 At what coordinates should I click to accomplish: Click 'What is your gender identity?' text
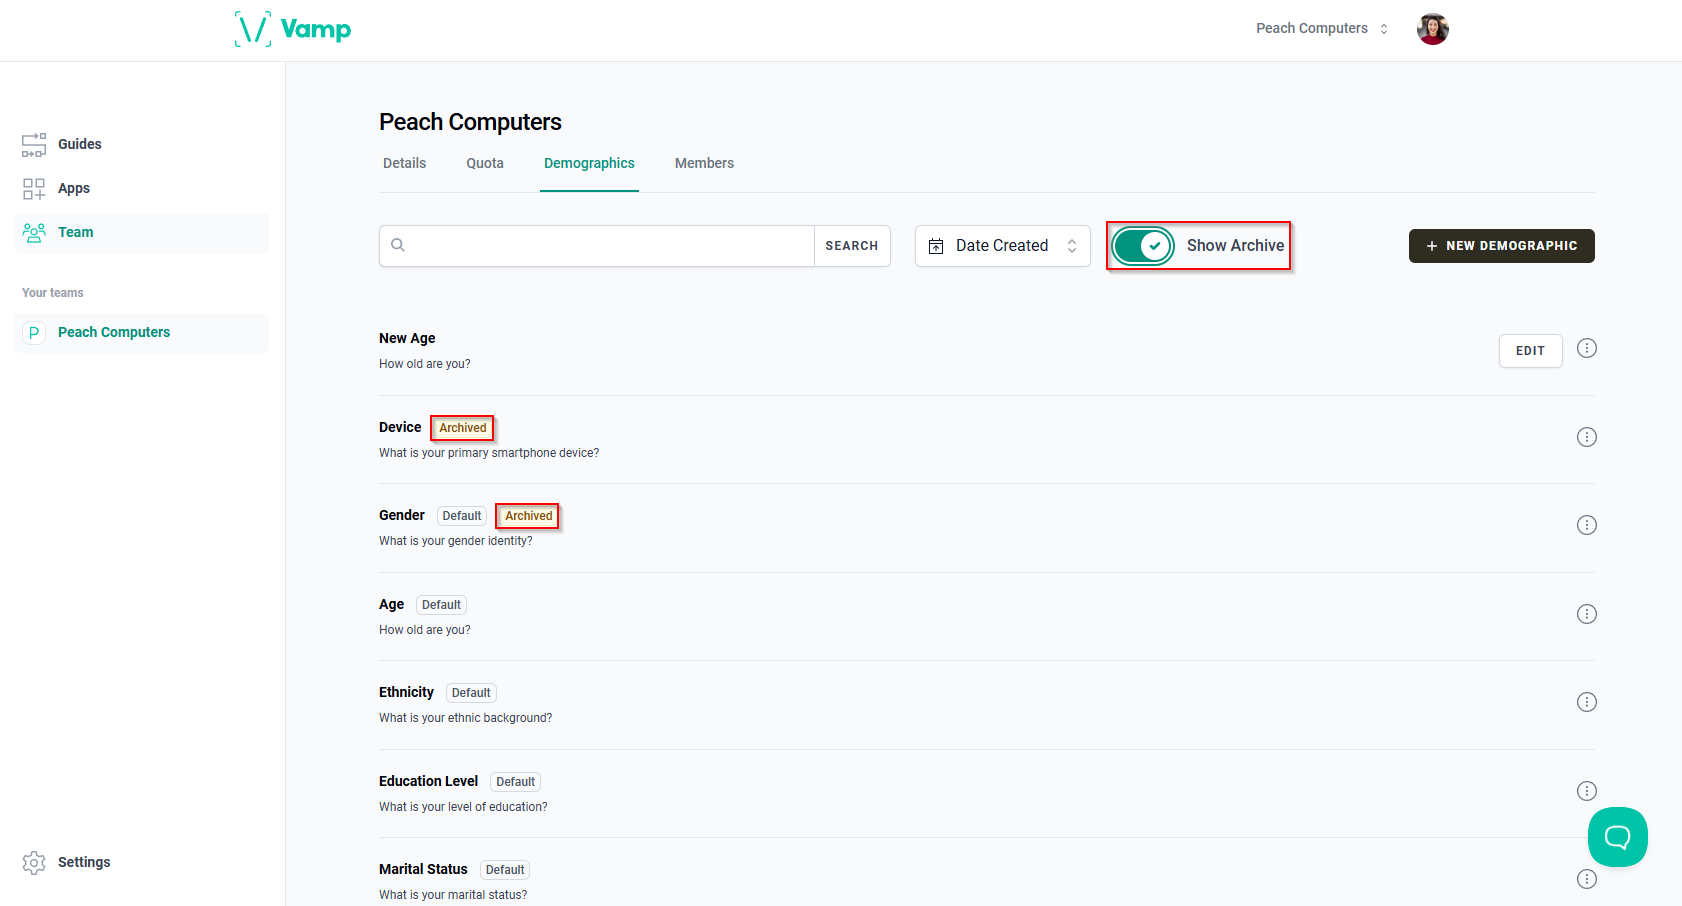[x=456, y=541]
